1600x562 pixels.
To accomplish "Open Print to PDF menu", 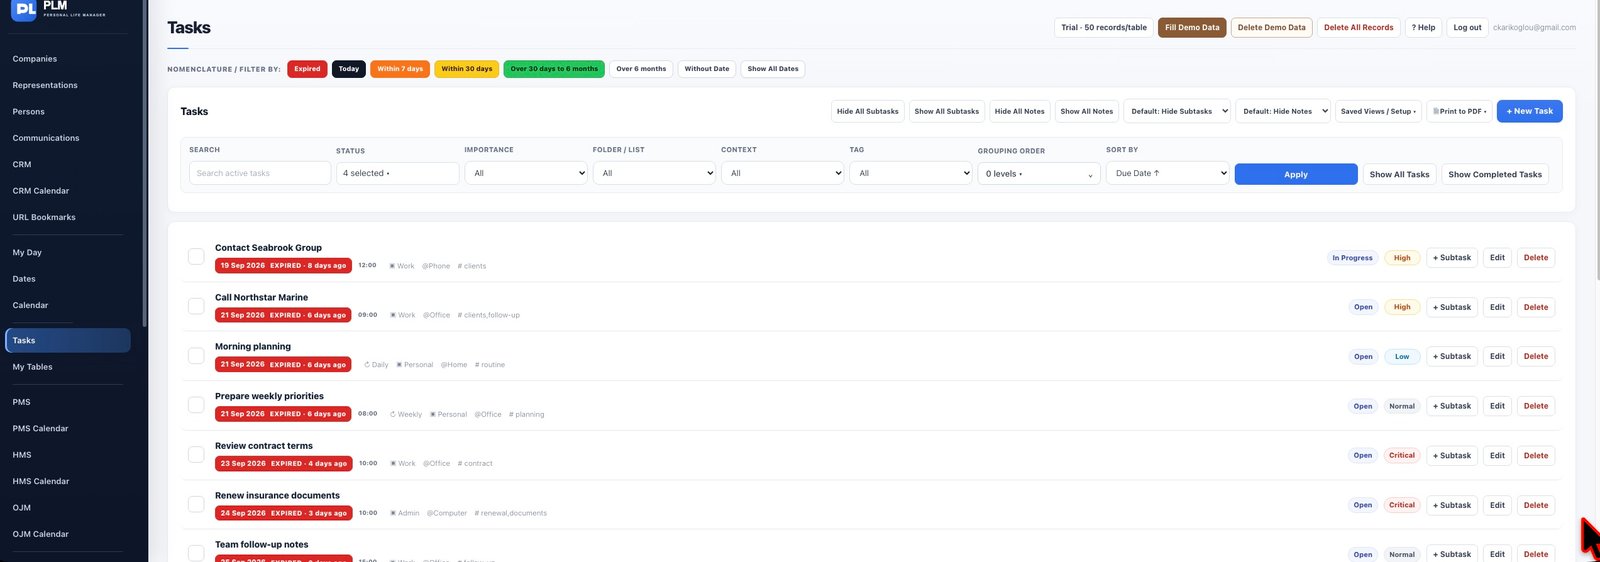I will (x=1459, y=111).
